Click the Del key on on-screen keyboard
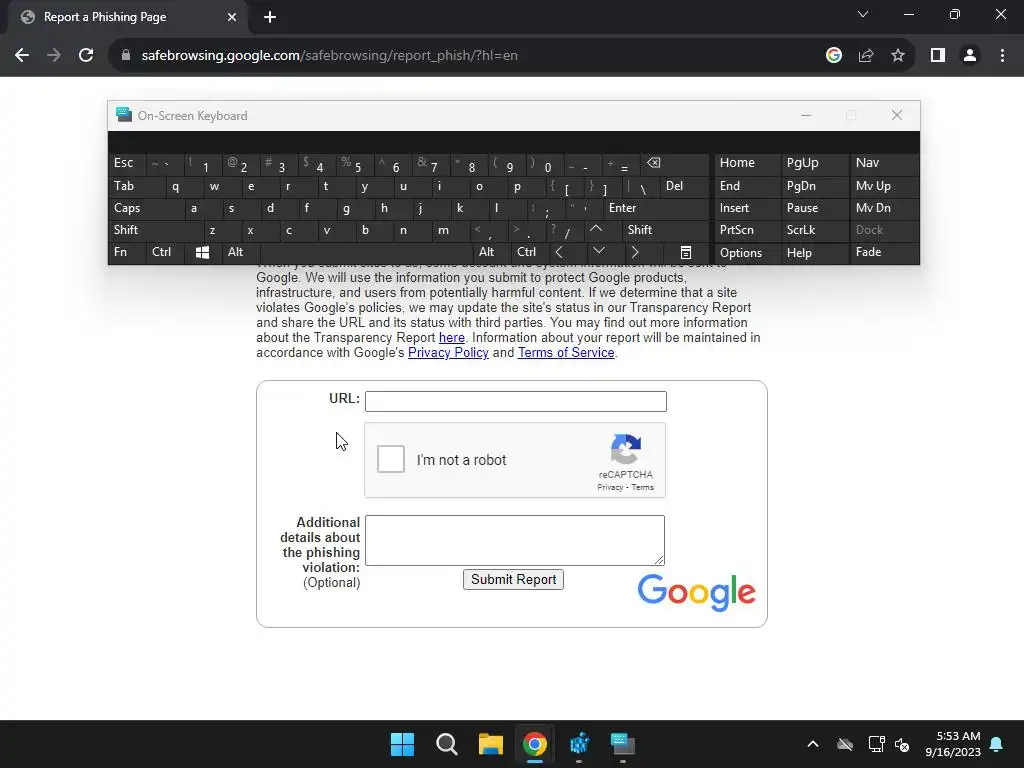Viewport: 1024px width, 768px height. (684, 186)
